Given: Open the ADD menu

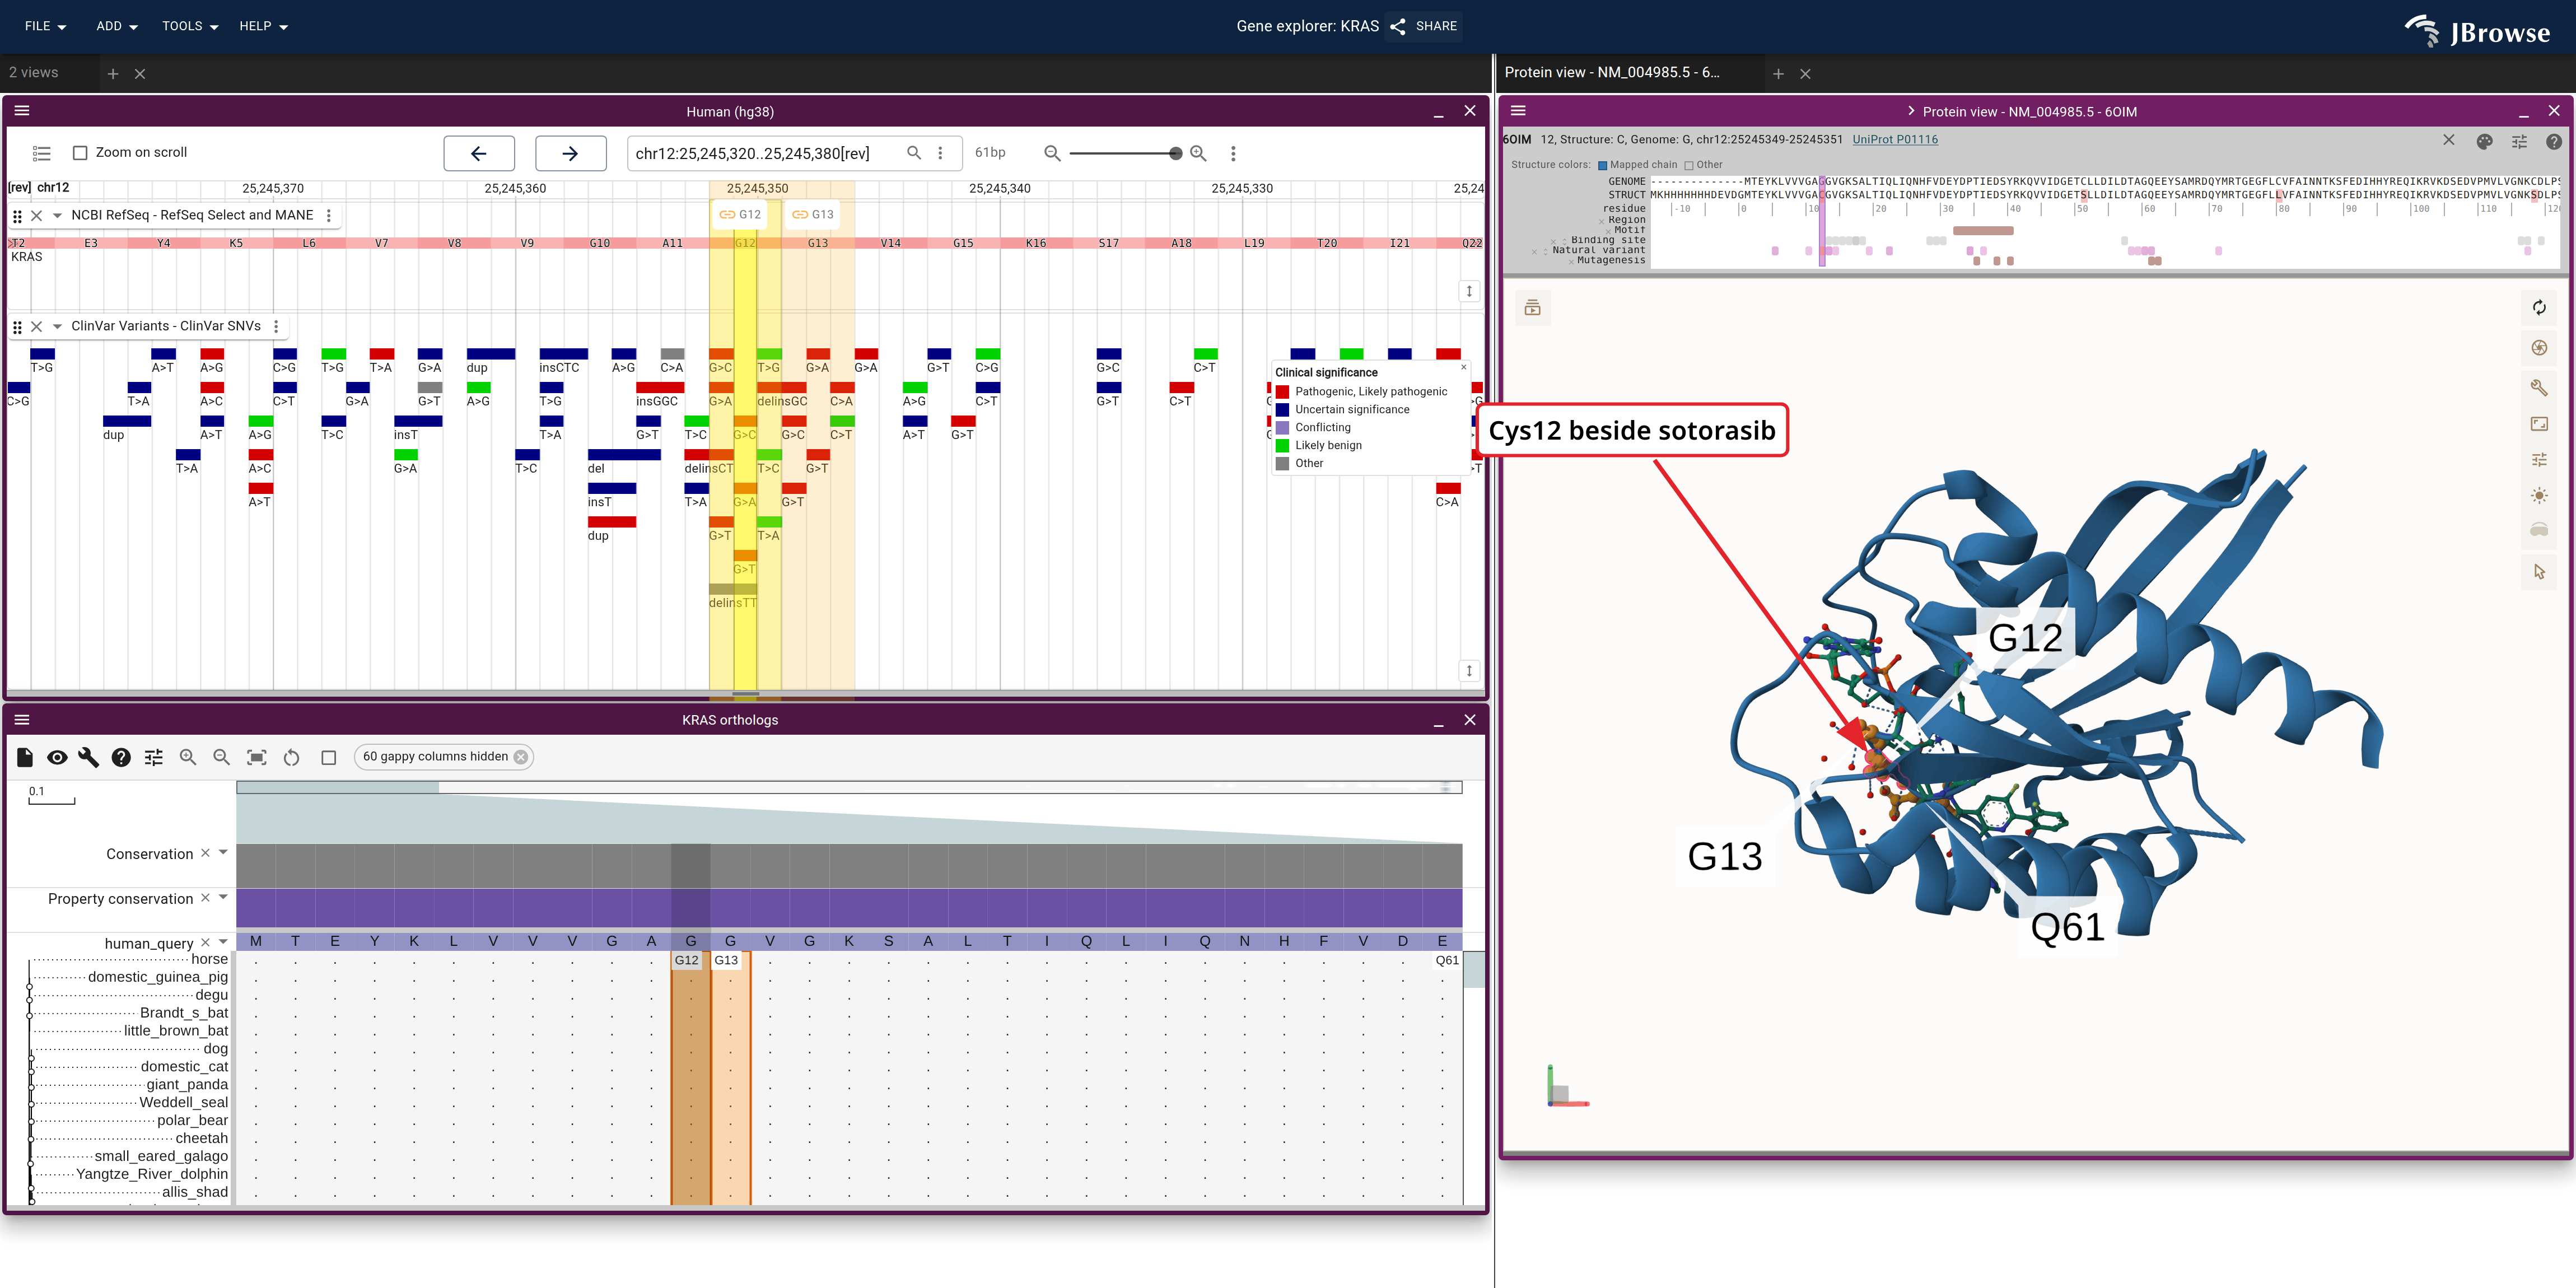Looking at the screenshot, I should click(117, 26).
